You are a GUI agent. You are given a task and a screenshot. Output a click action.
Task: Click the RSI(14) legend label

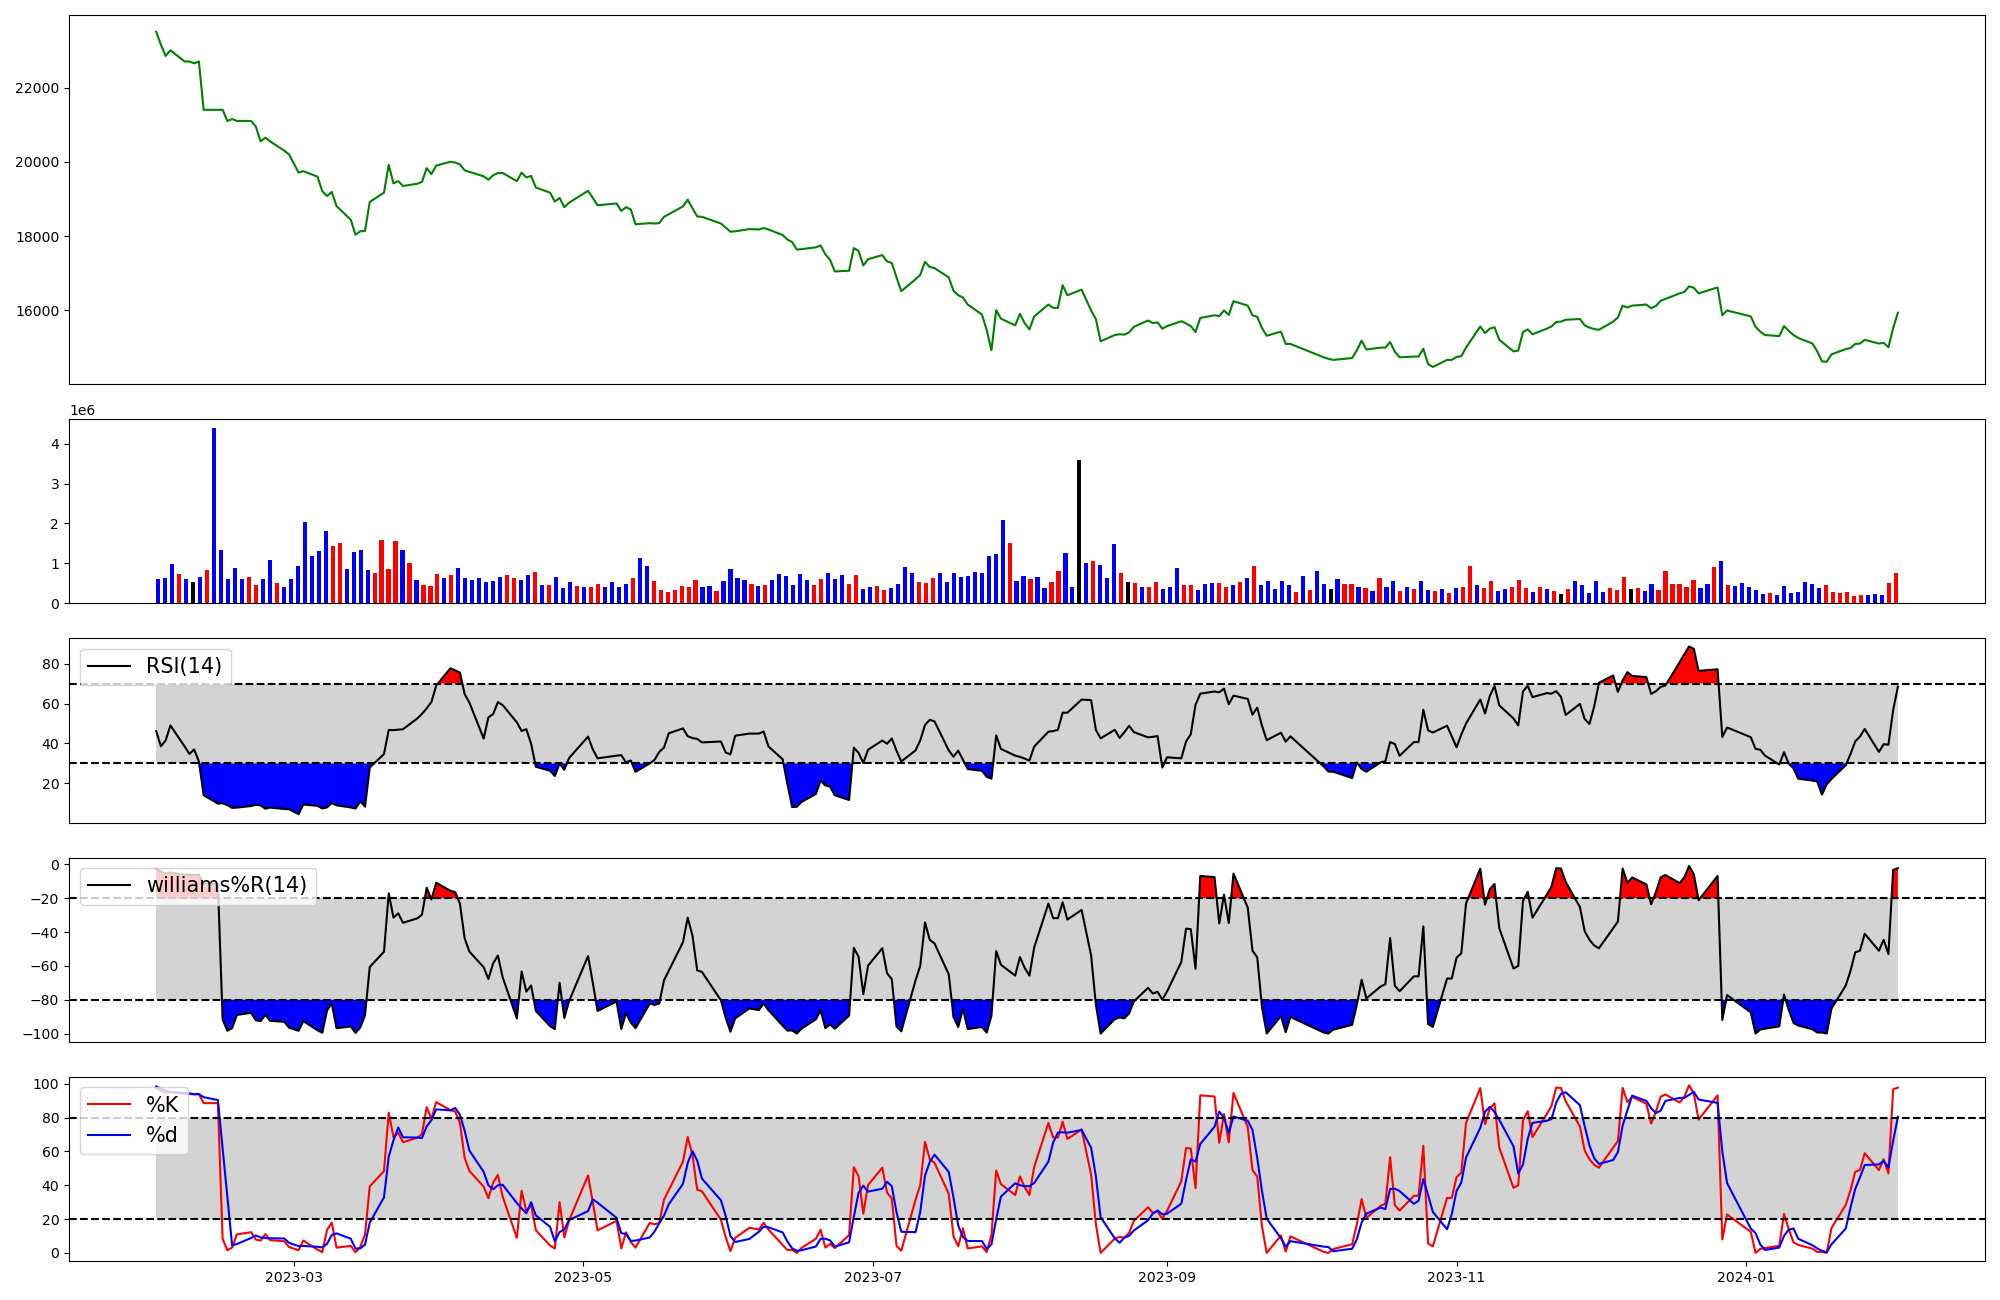(x=184, y=666)
